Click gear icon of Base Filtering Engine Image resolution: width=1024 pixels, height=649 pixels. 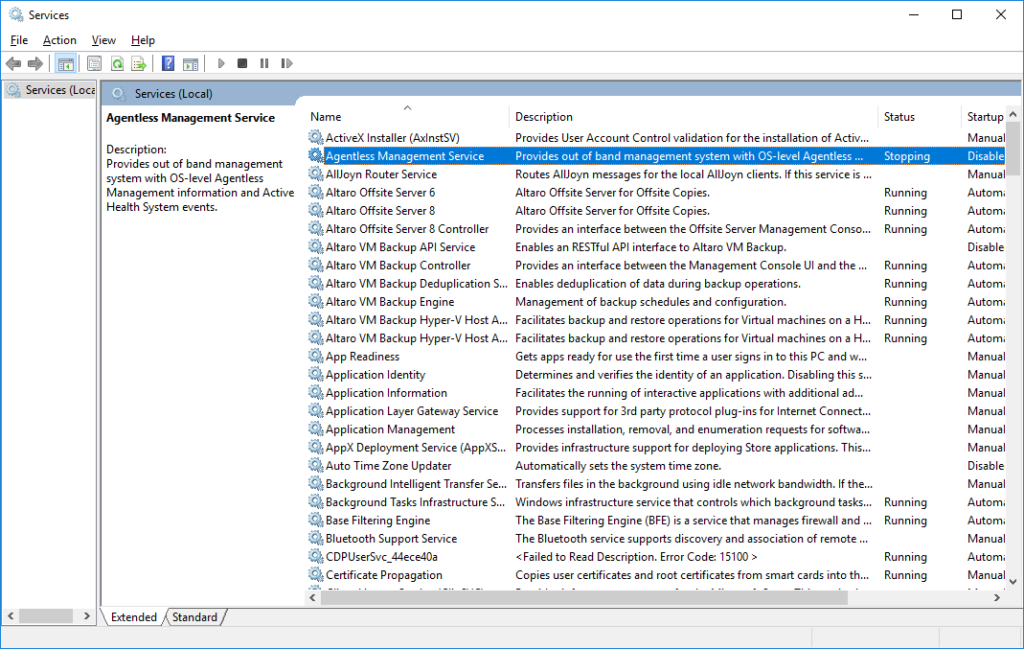tap(315, 520)
